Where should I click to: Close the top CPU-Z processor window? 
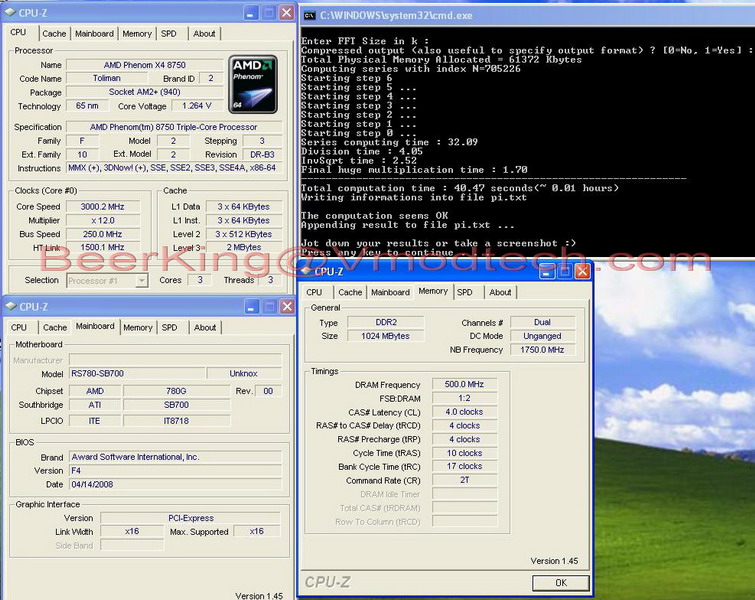(x=287, y=13)
